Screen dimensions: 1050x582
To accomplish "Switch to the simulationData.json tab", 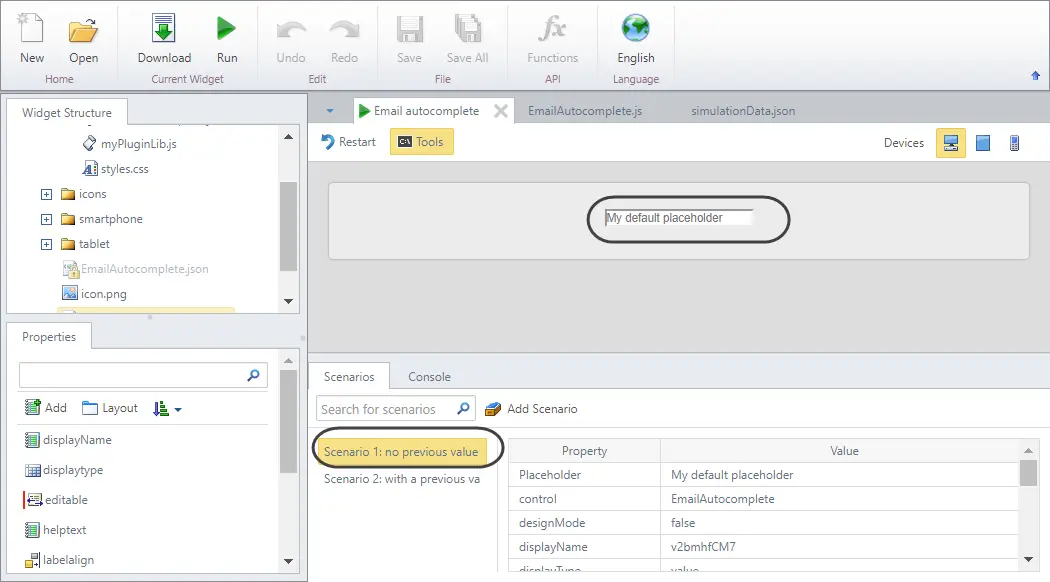I will tap(743, 111).
